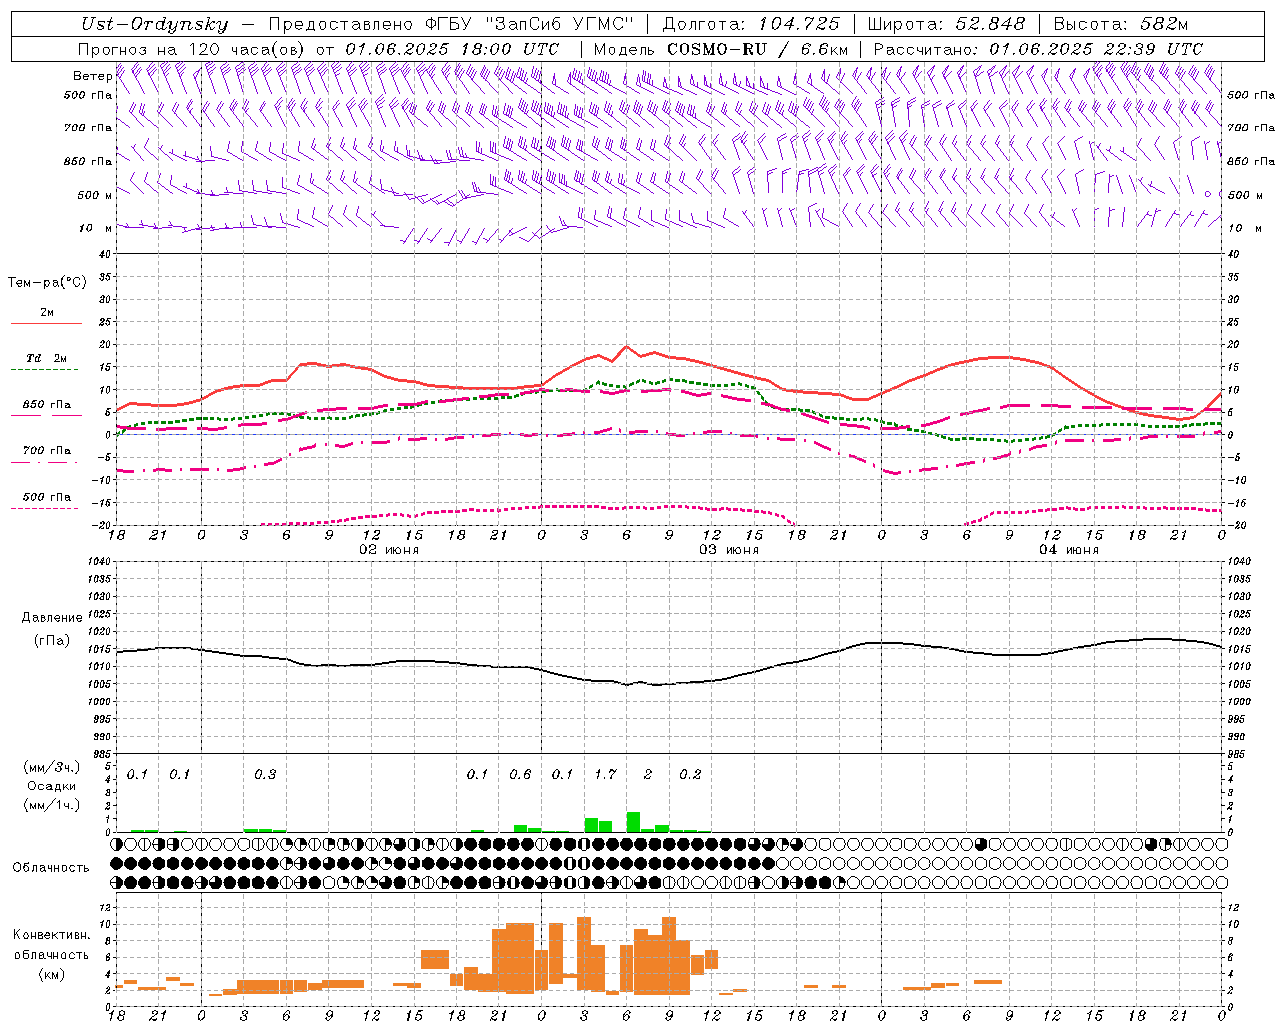Image resolution: width=1280 pixels, height=1024 pixels.
Task: Click the 700 гПа temperature legend entry
Action: pos(47,451)
